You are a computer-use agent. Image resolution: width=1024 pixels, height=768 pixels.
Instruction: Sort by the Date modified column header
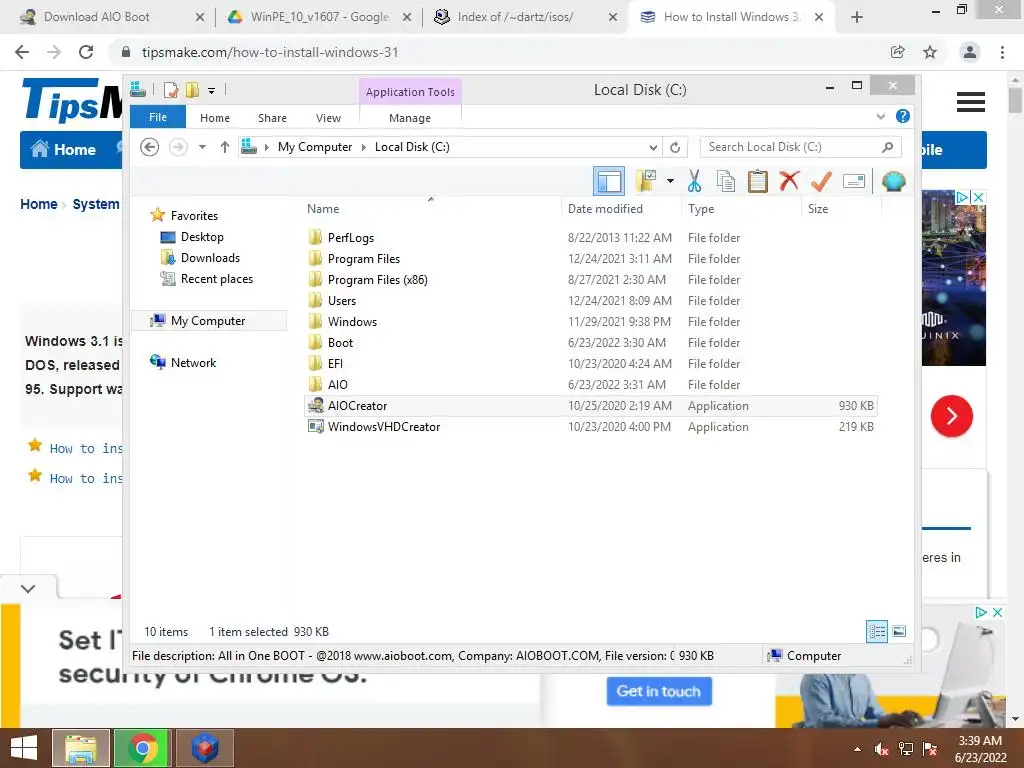click(x=605, y=209)
